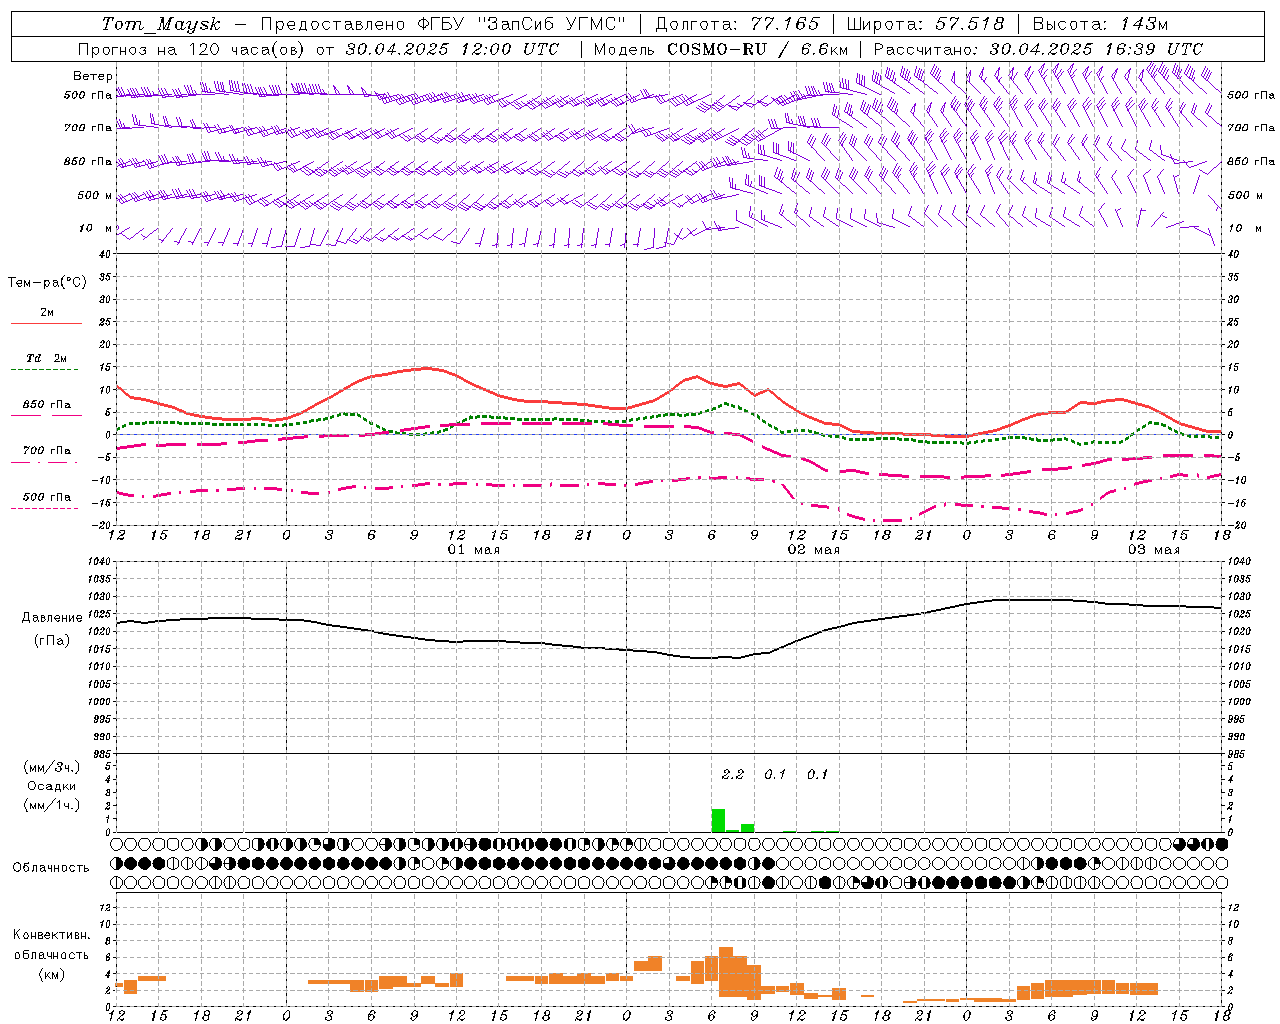1280x1024 pixels.
Task: Click the "Долгота: 77.165" header field
Action: pyautogui.click(x=737, y=24)
